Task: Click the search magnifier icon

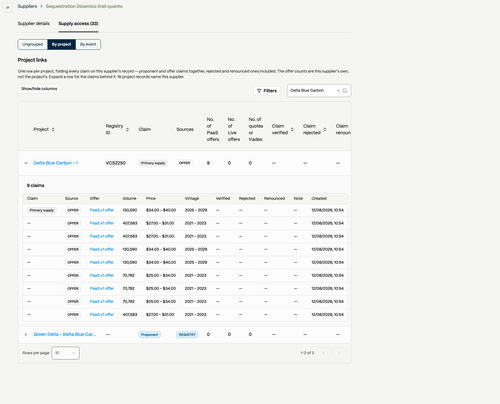Action: coord(345,91)
